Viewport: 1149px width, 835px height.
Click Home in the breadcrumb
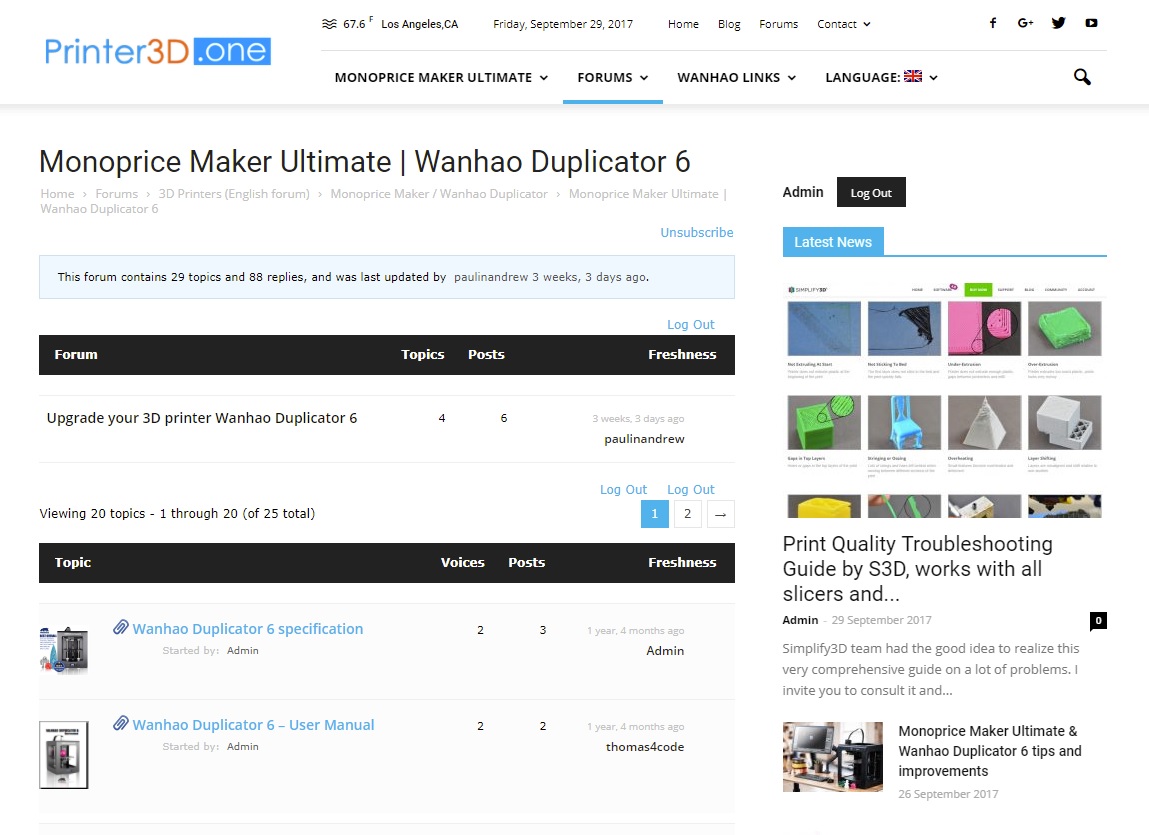point(57,194)
